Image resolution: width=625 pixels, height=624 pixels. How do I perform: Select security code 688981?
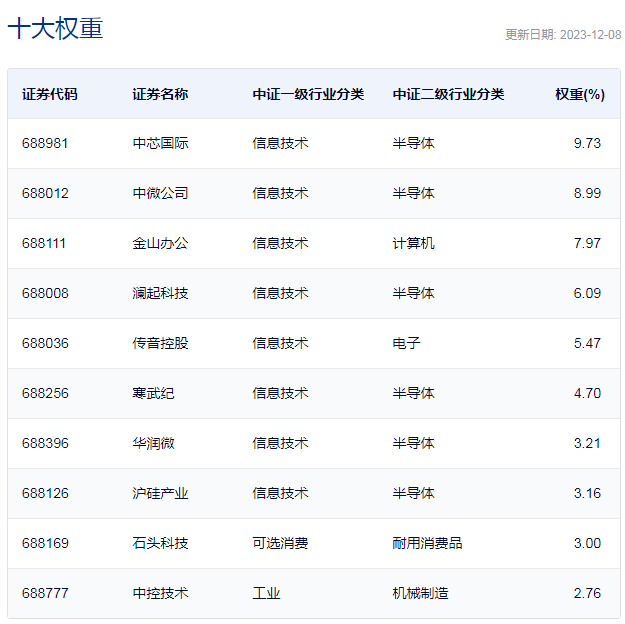(x=45, y=143)
